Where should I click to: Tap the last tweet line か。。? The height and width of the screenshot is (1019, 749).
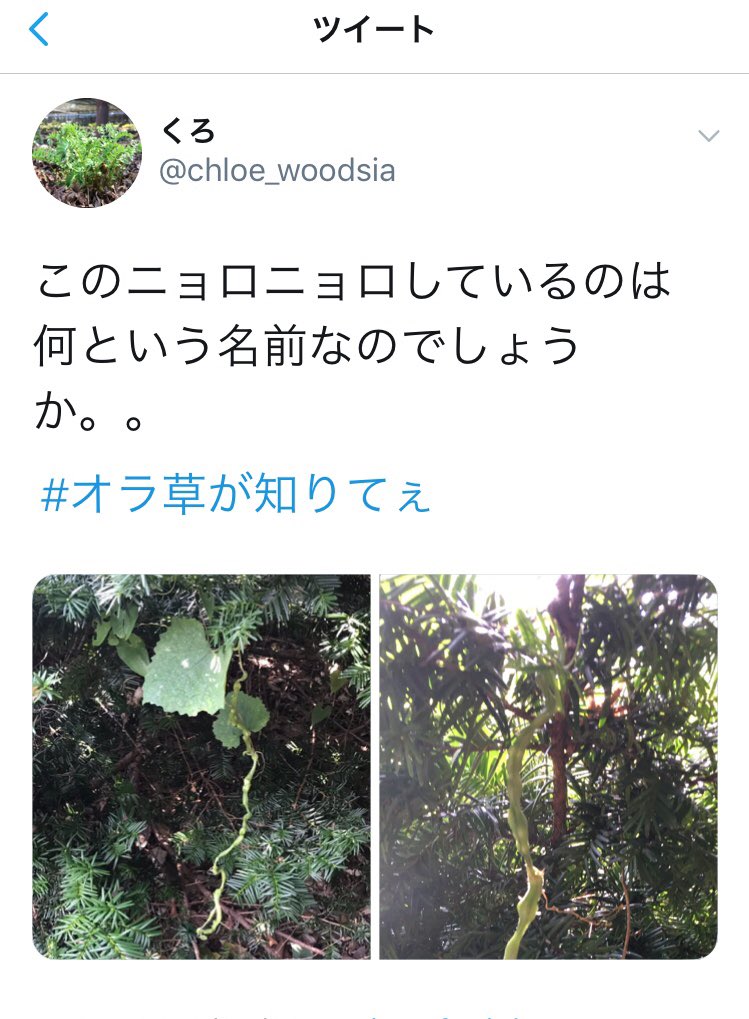coord(88,412)
